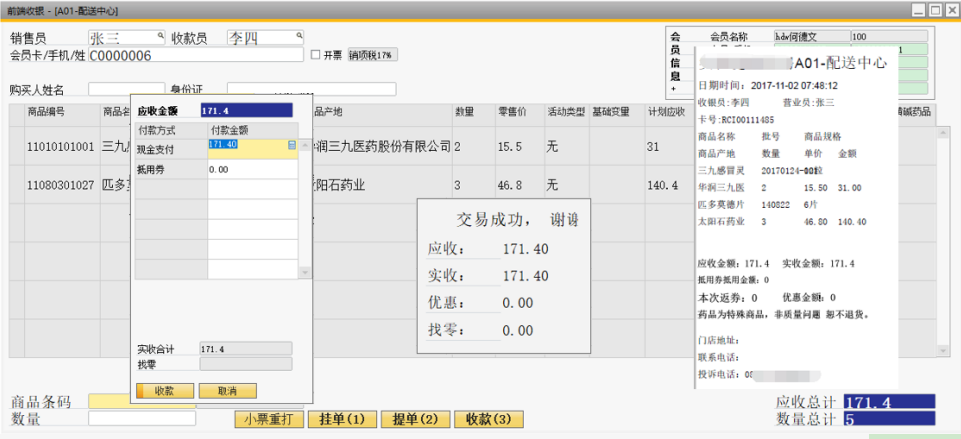This screenshot has width=961, height=439.
Task: Expand the 会员信息 panel with the plus sign
Action: pos(674,89)
